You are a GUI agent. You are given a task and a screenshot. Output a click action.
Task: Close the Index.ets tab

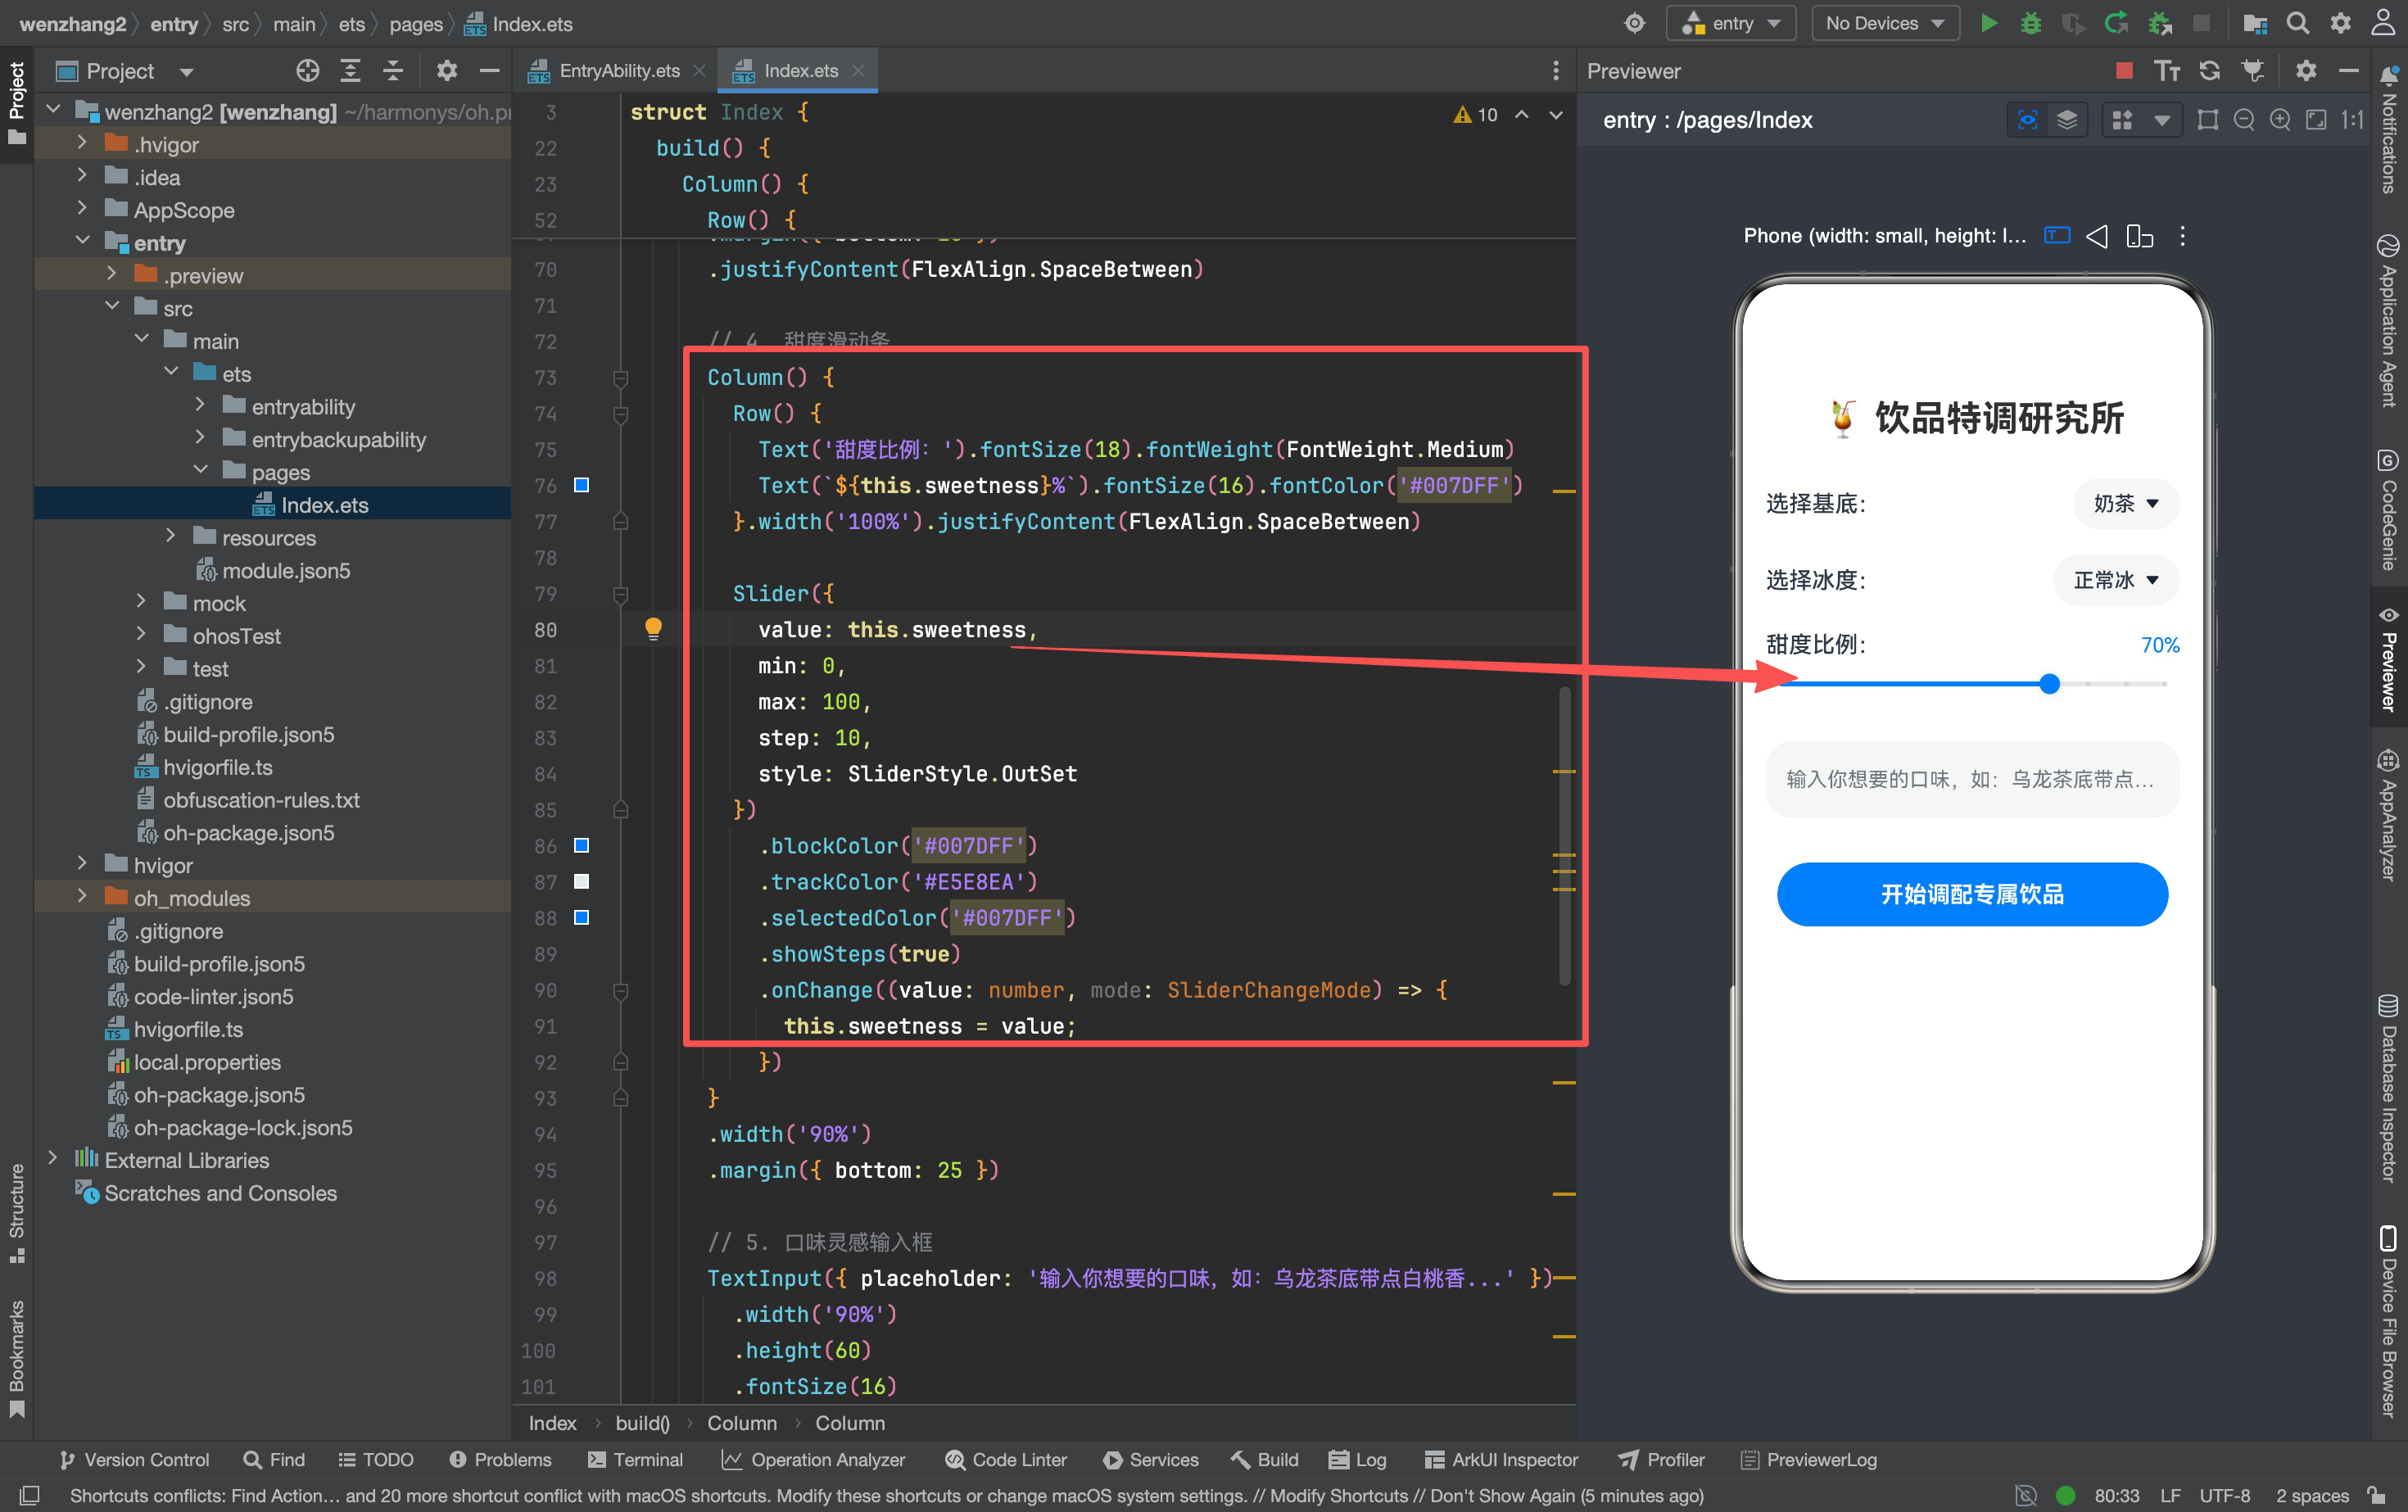[x=858, y=70]
